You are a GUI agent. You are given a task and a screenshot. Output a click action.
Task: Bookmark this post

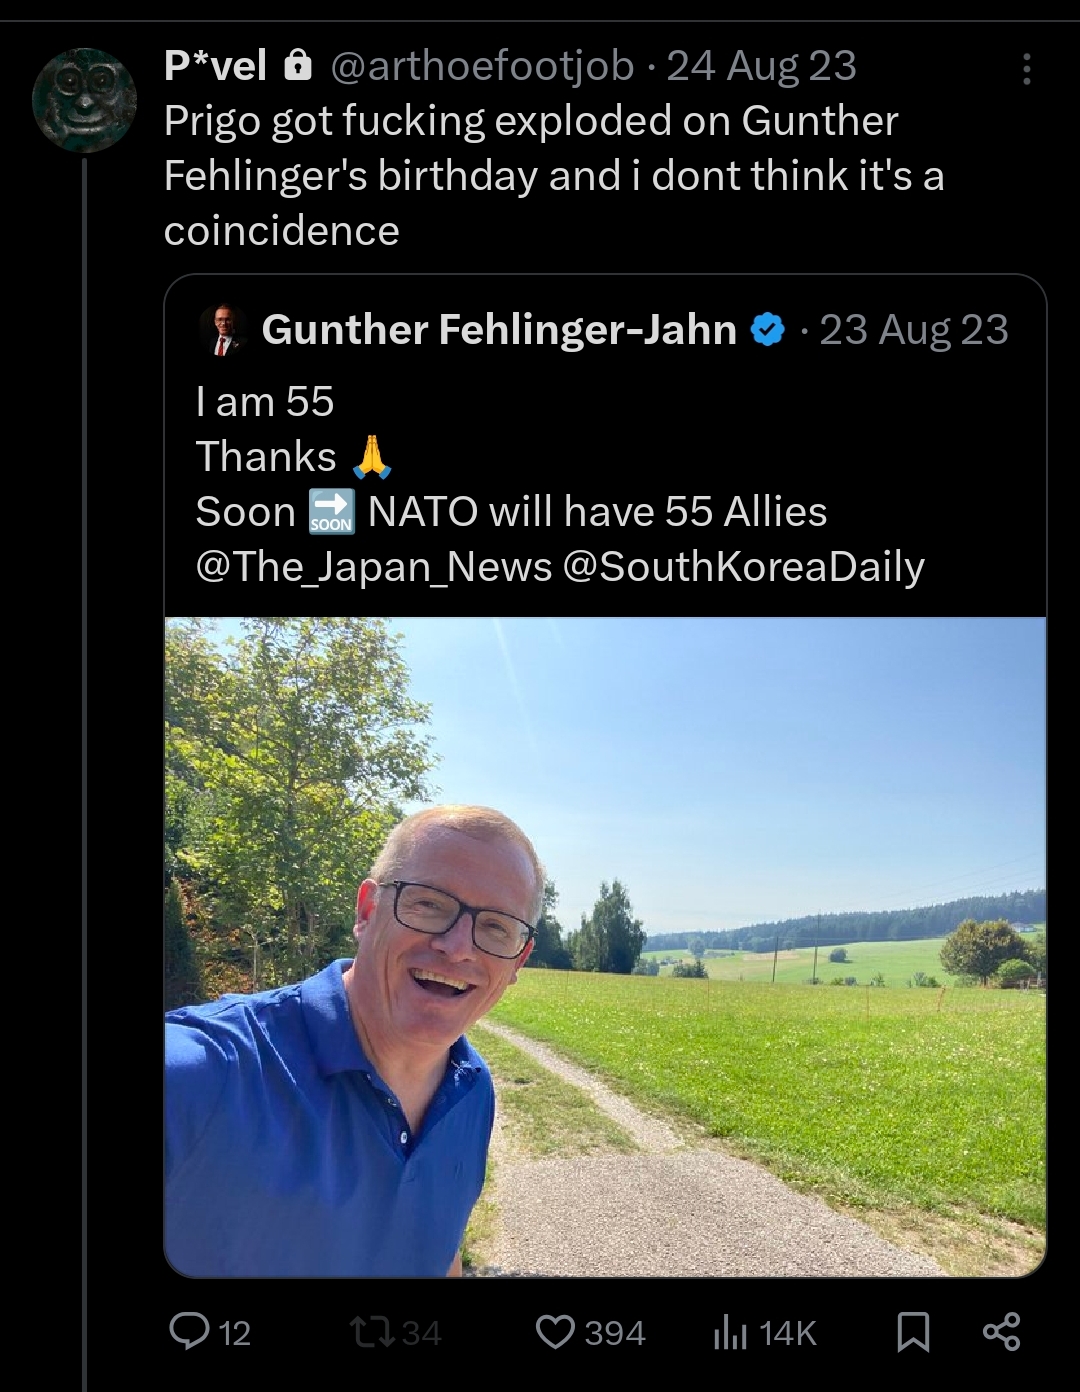pos(912,1332)
